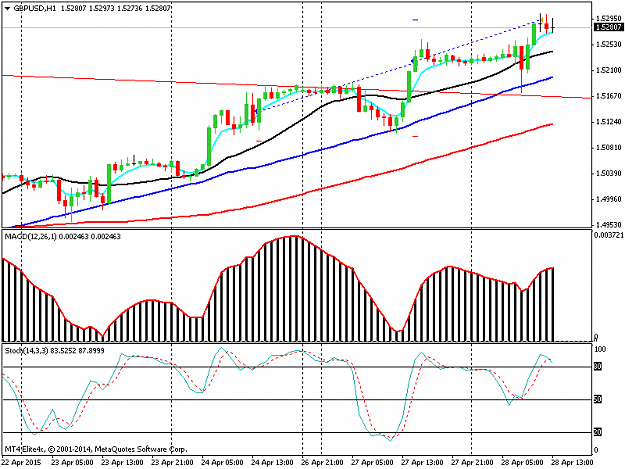Click the Stoch(14,3,3) indicator label
The height and width of the screenshot is (469, 625).
(x=26, y=351)
